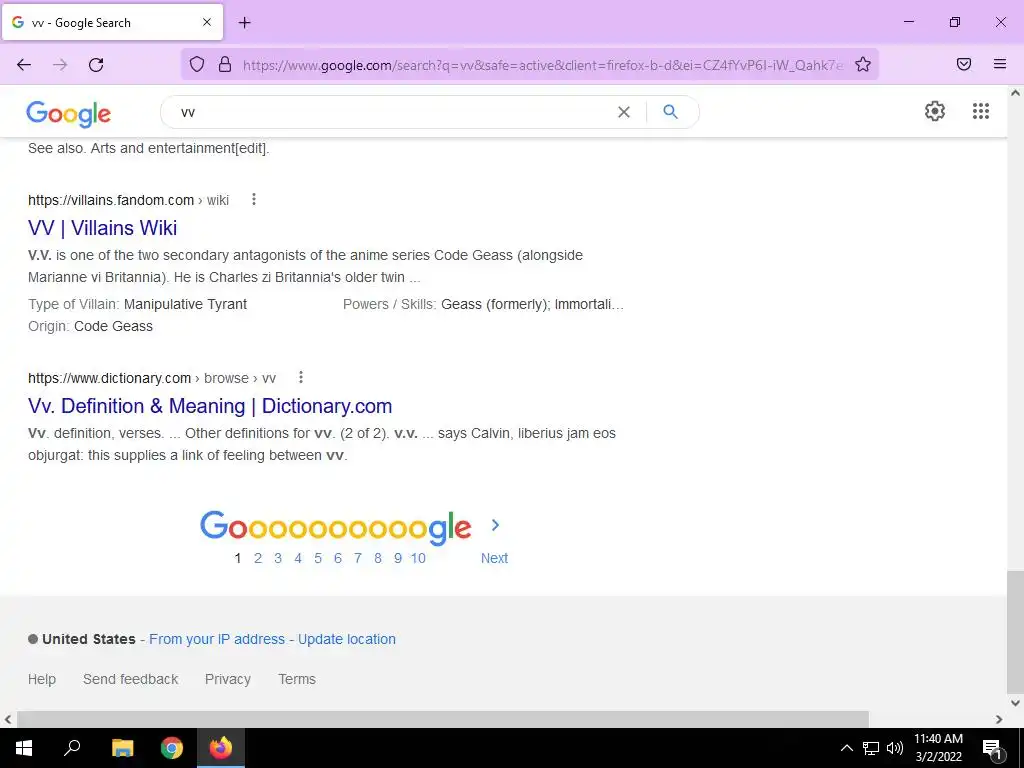This screenshot has height=768, width=1024.
Task: Open Google quick settings gear
Action: tap(935, 111)
